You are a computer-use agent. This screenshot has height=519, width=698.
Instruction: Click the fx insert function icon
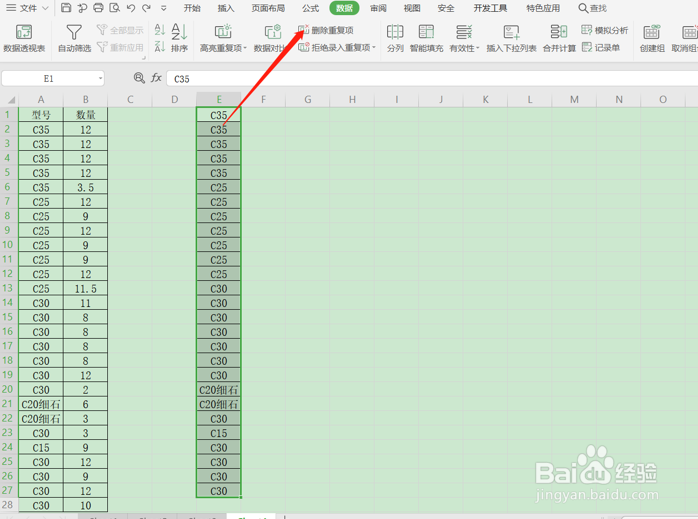point(156,78)
